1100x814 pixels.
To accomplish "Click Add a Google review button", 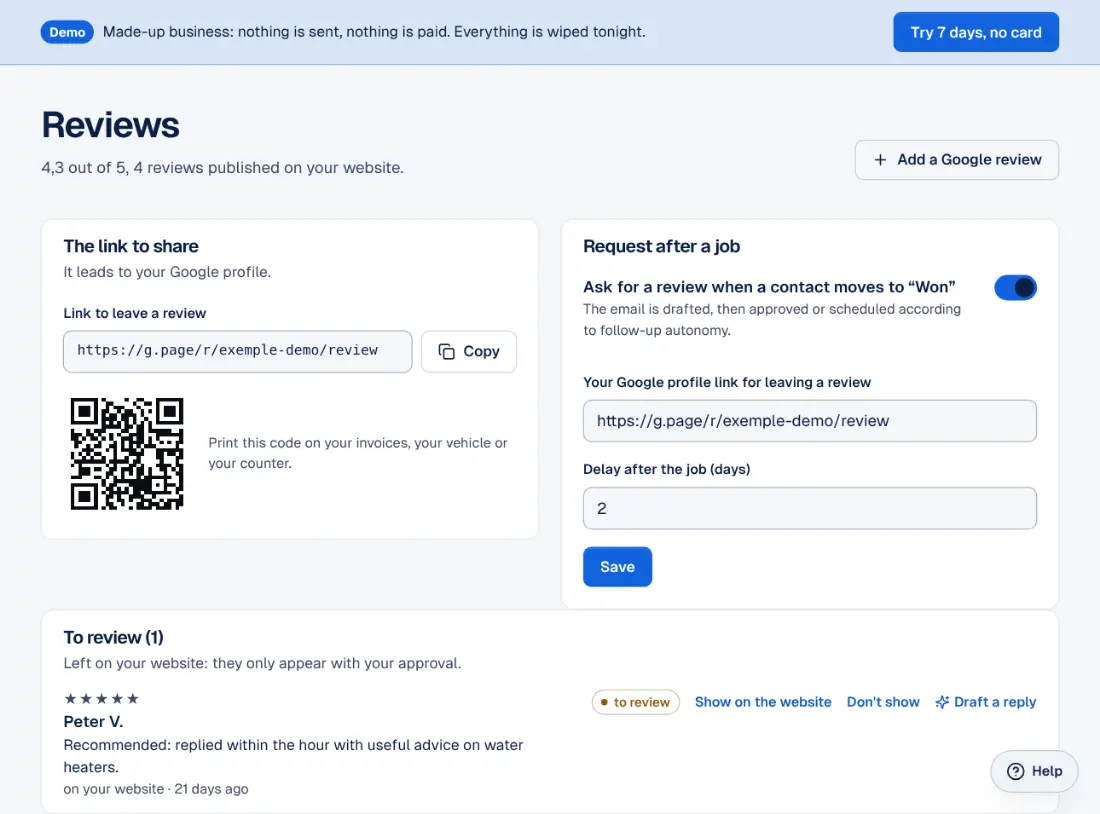I will pyautogui.click(x=956, y=160).
